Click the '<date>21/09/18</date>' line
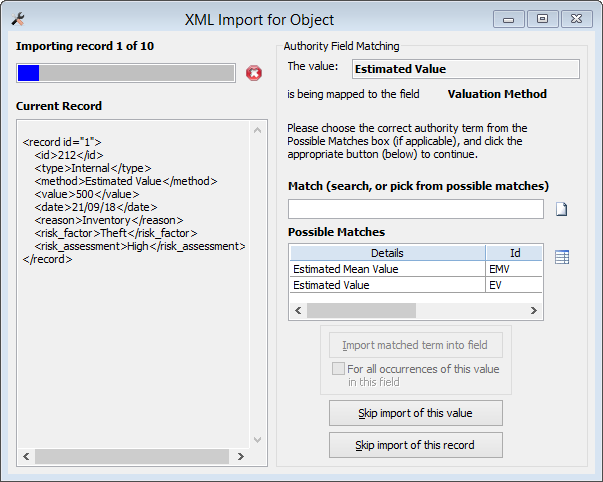 pyautogui.click(x=96, y=207)
